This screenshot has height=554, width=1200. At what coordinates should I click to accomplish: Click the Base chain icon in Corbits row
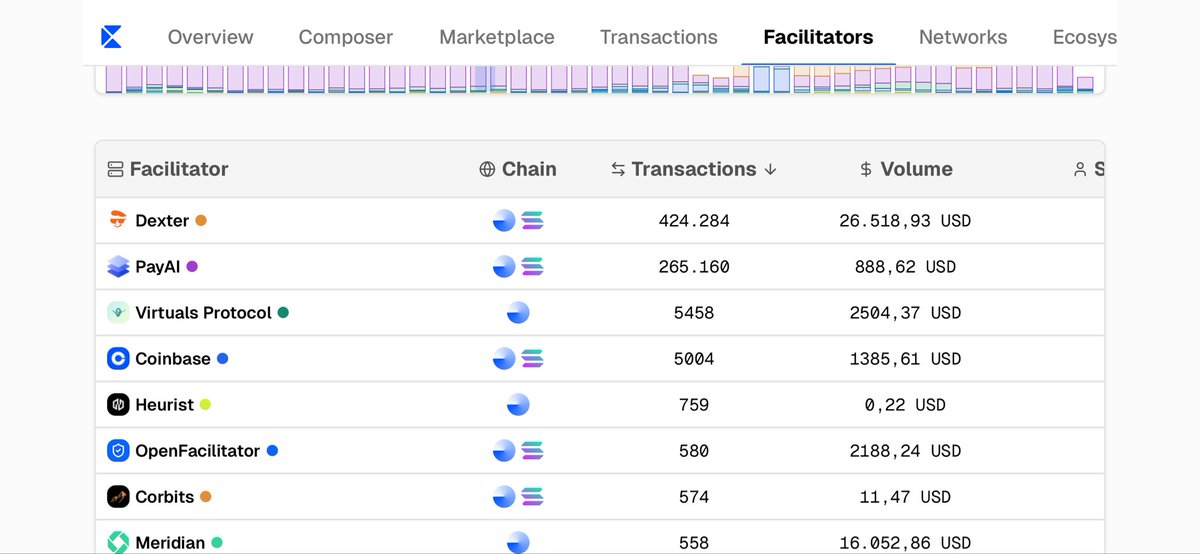tap(504, 496)
